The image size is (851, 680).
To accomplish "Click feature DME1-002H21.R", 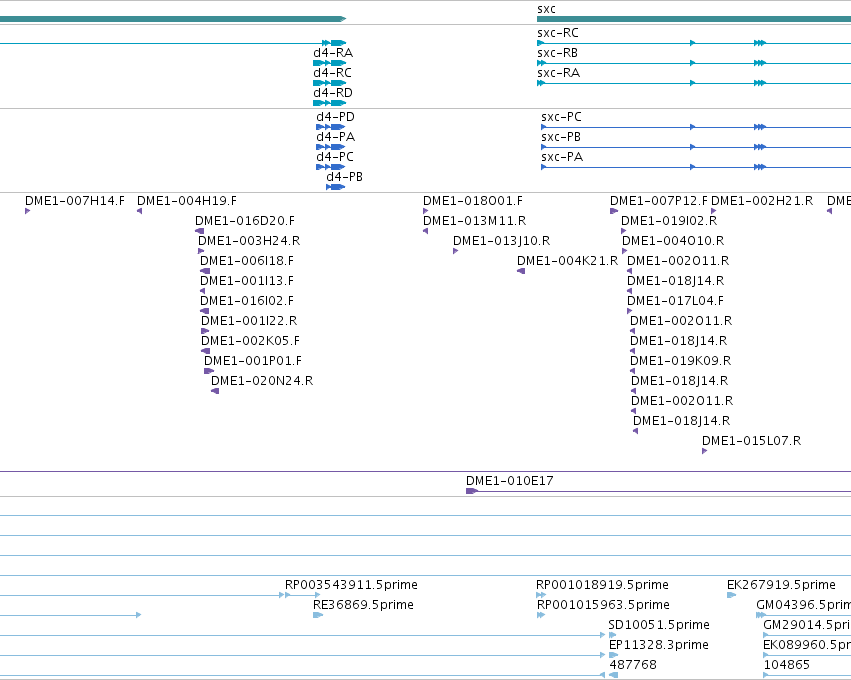I will point(762,201).
